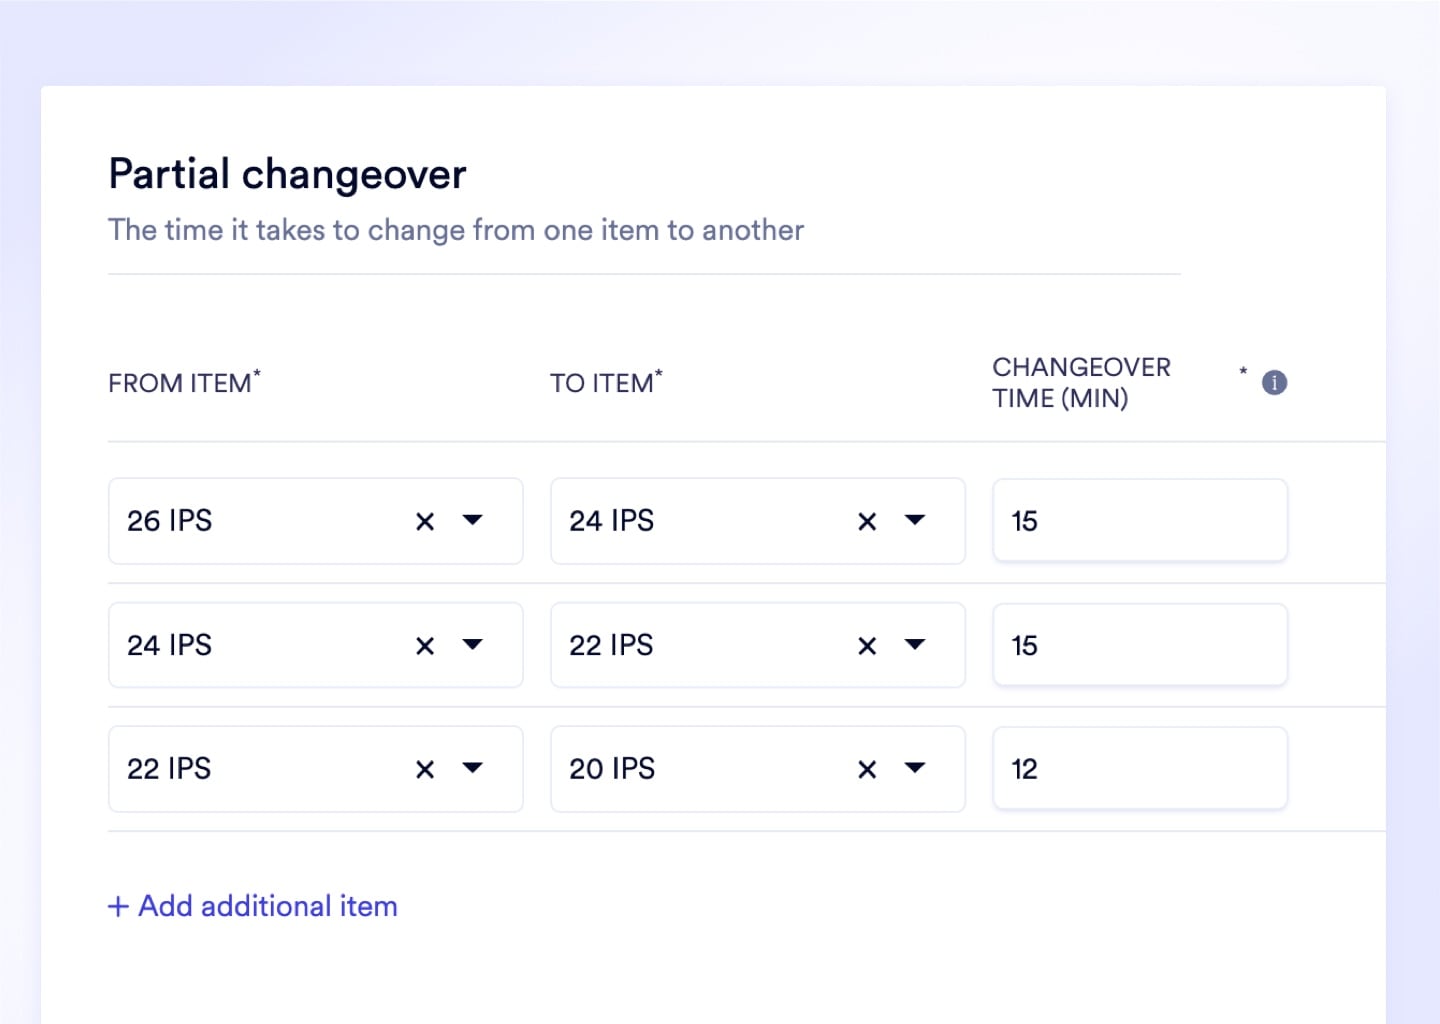Expand the first row 24 IPS to-item dropdown
The image size is (1440, 1024).
(915, 520)
